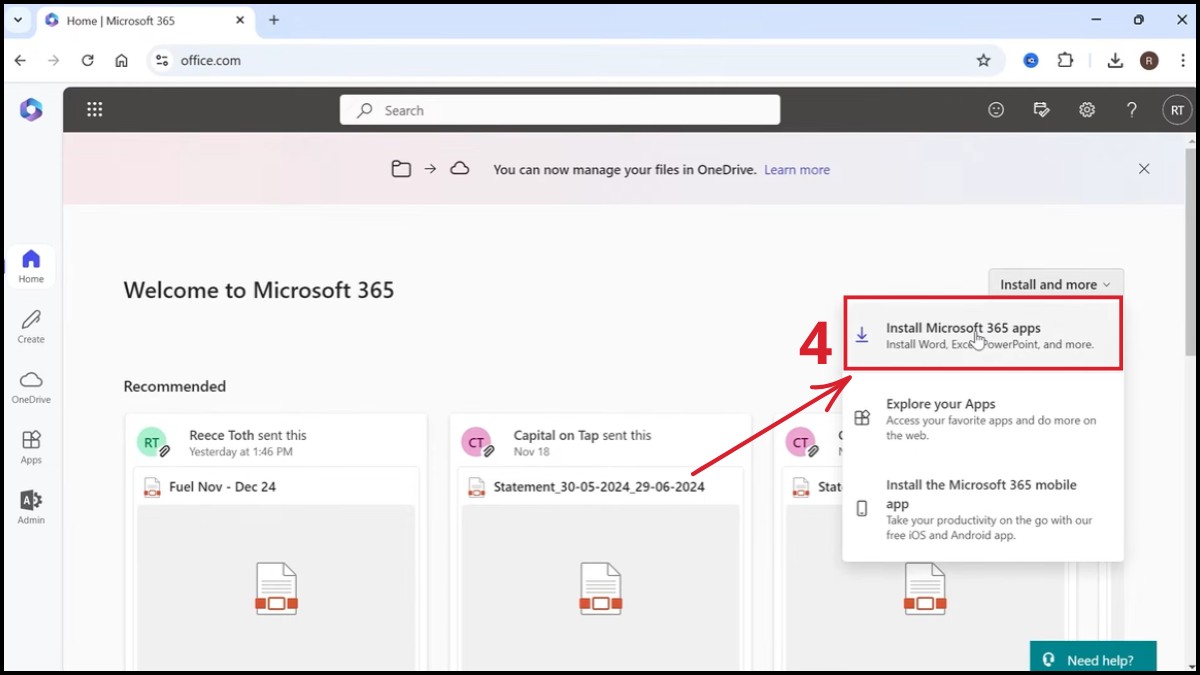Click Capital on Tap CT avatar
1200x675 pixels.
pos(476,442)
